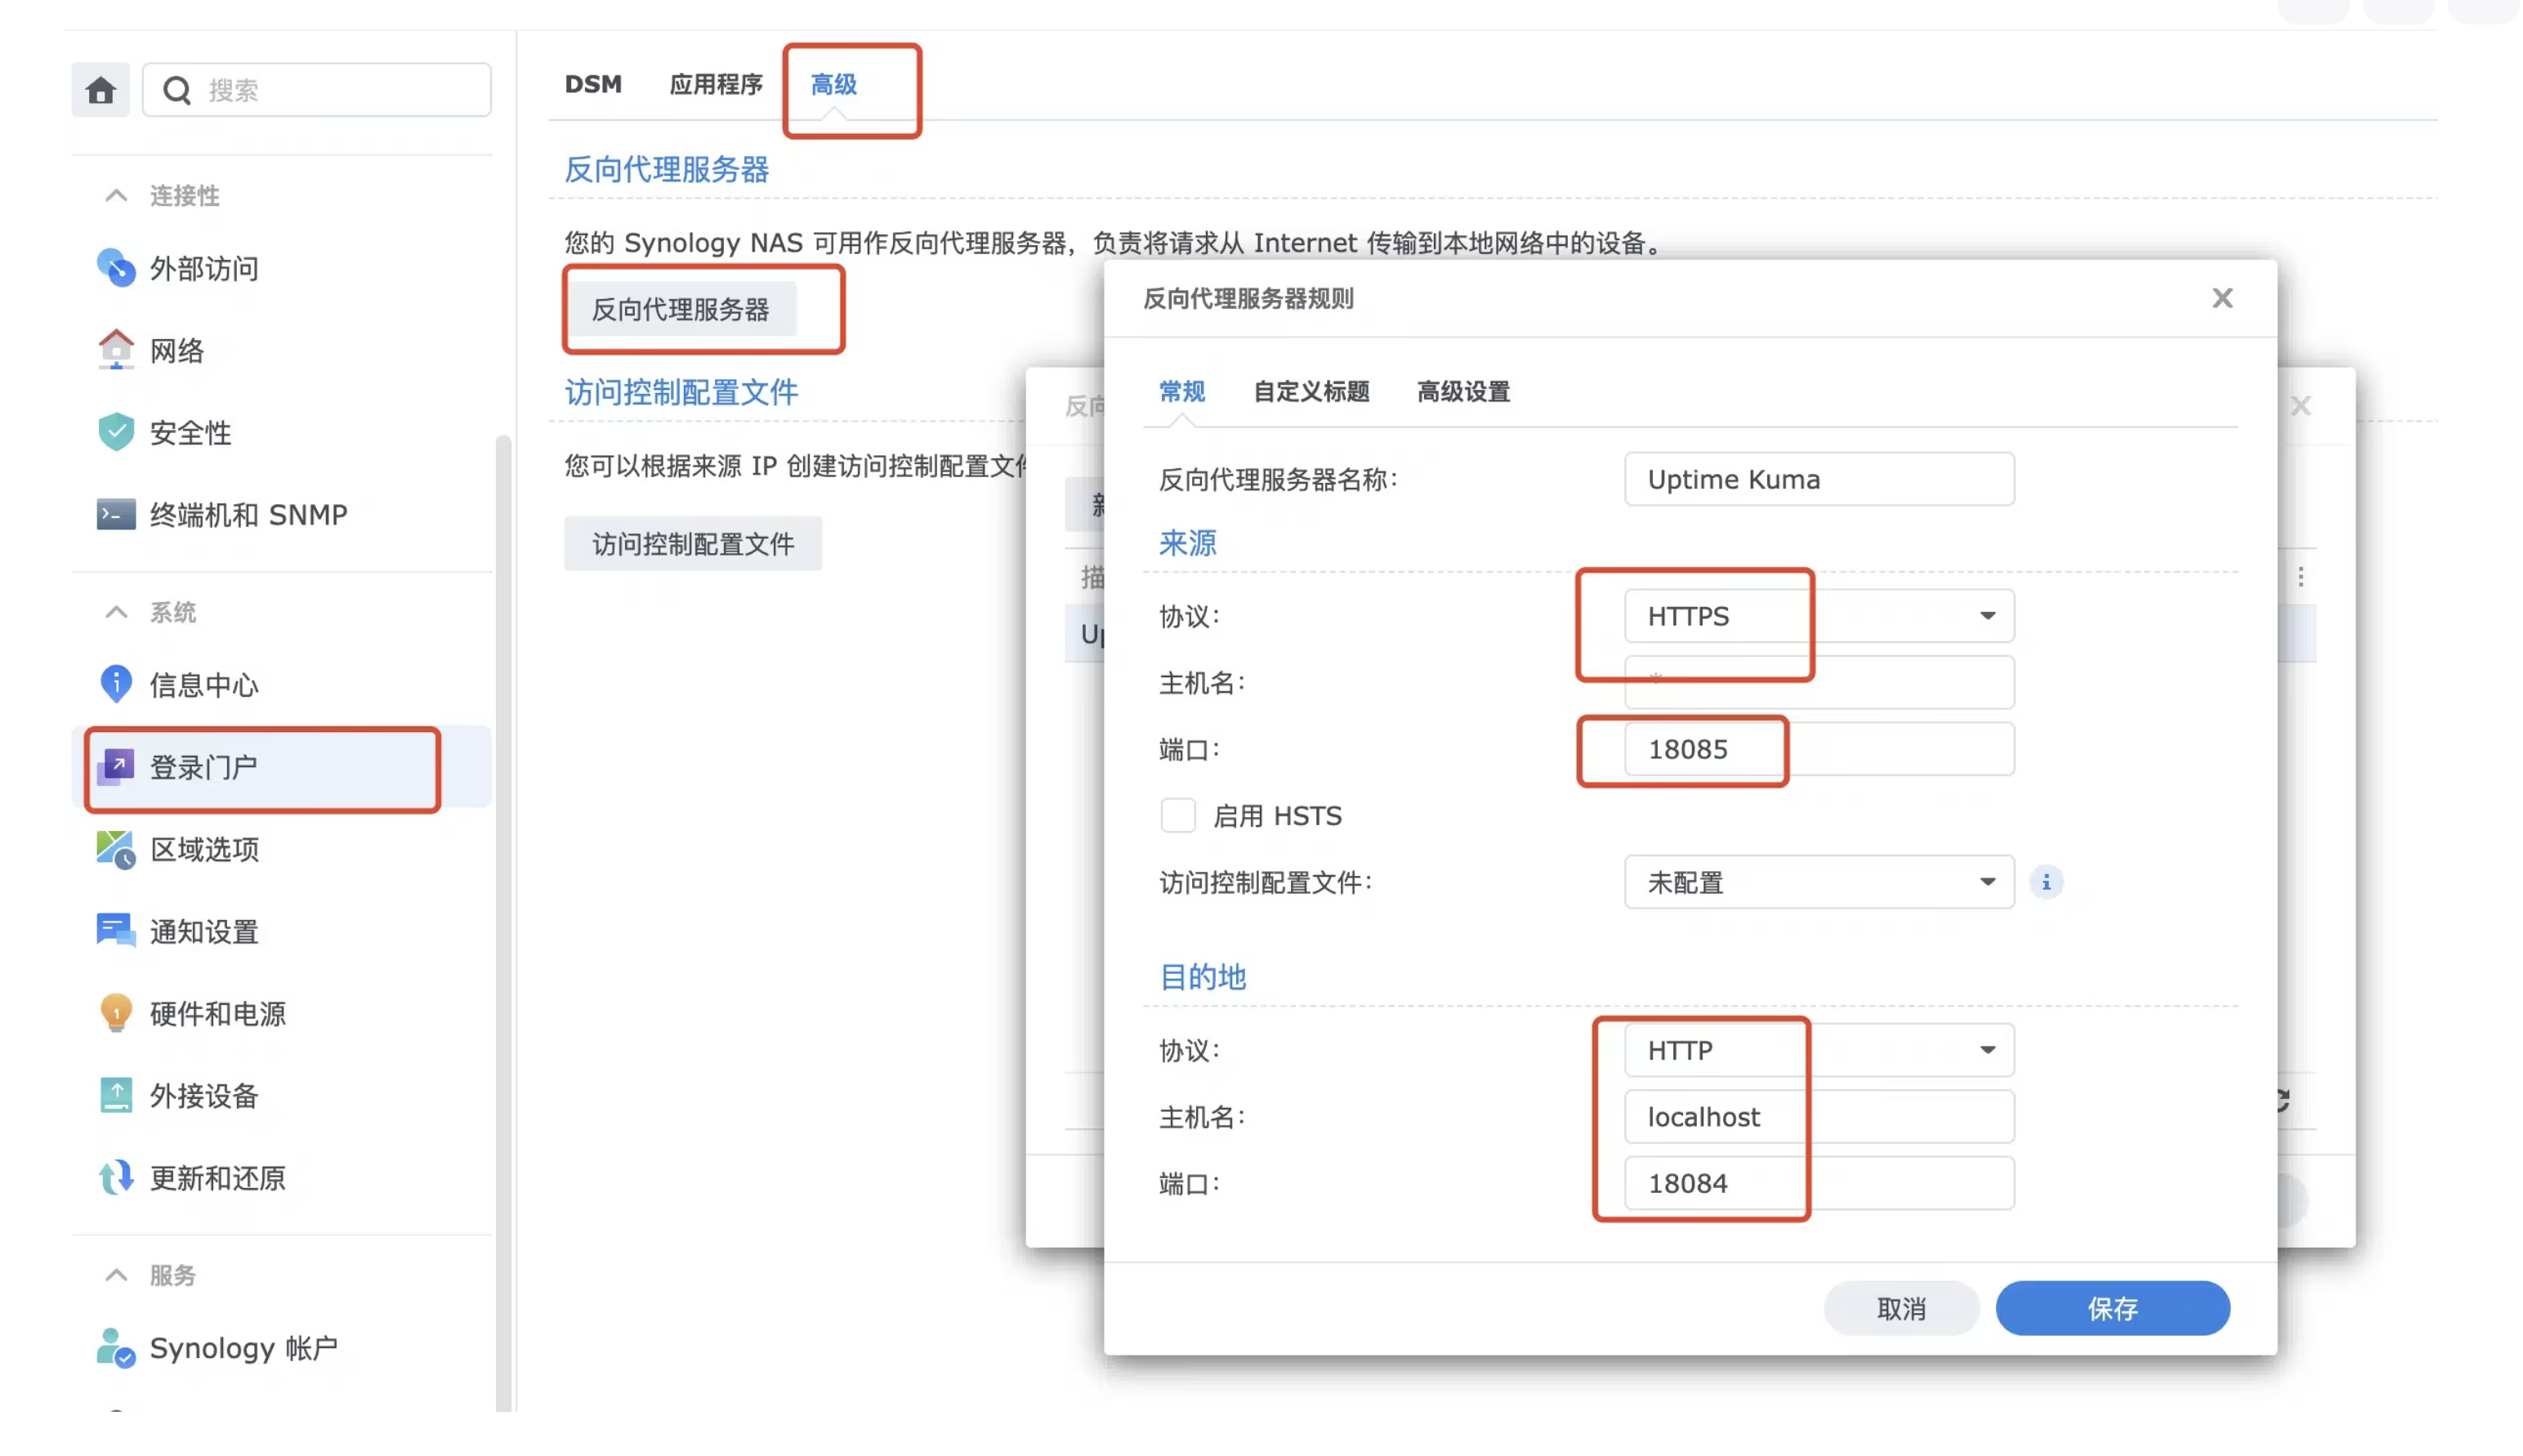Open the 外接设备 panel

204,1095
